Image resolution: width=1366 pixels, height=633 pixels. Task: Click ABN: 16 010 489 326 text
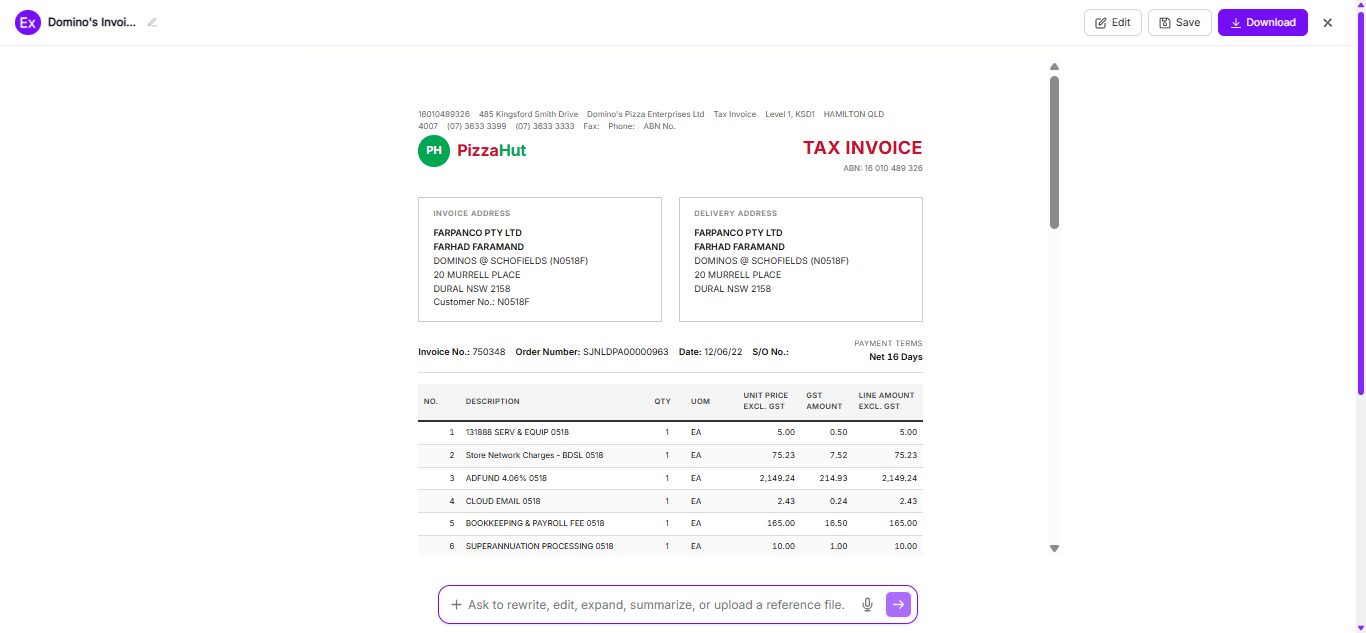pos(883,168)
